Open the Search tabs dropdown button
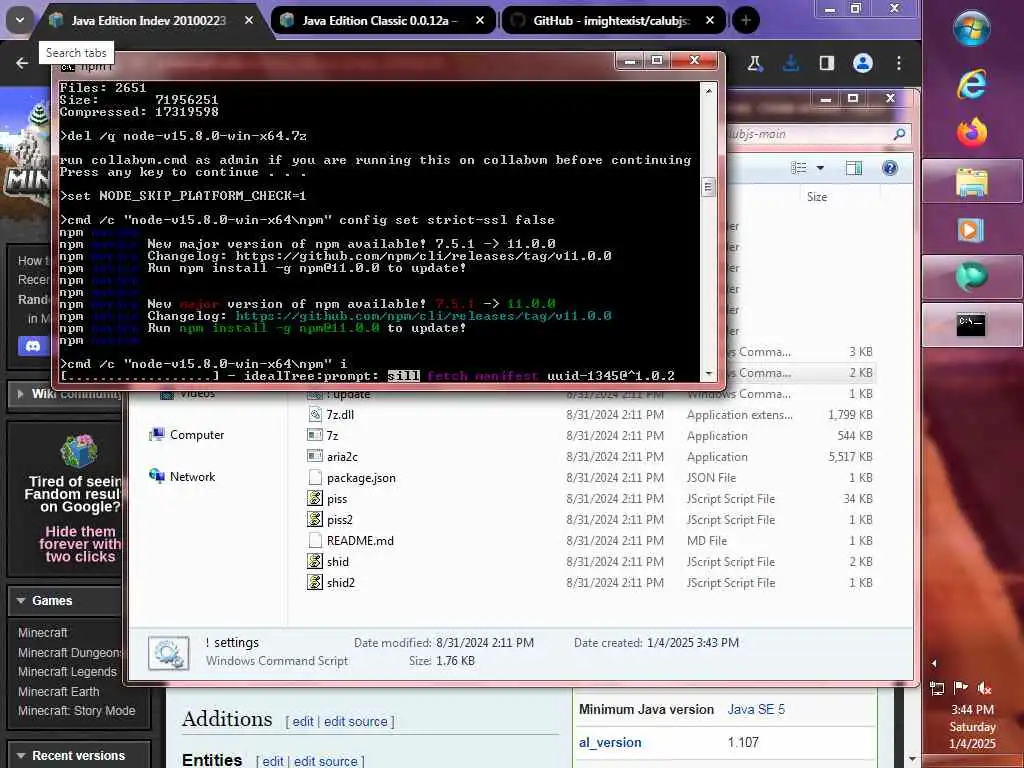 coord(20,20)
